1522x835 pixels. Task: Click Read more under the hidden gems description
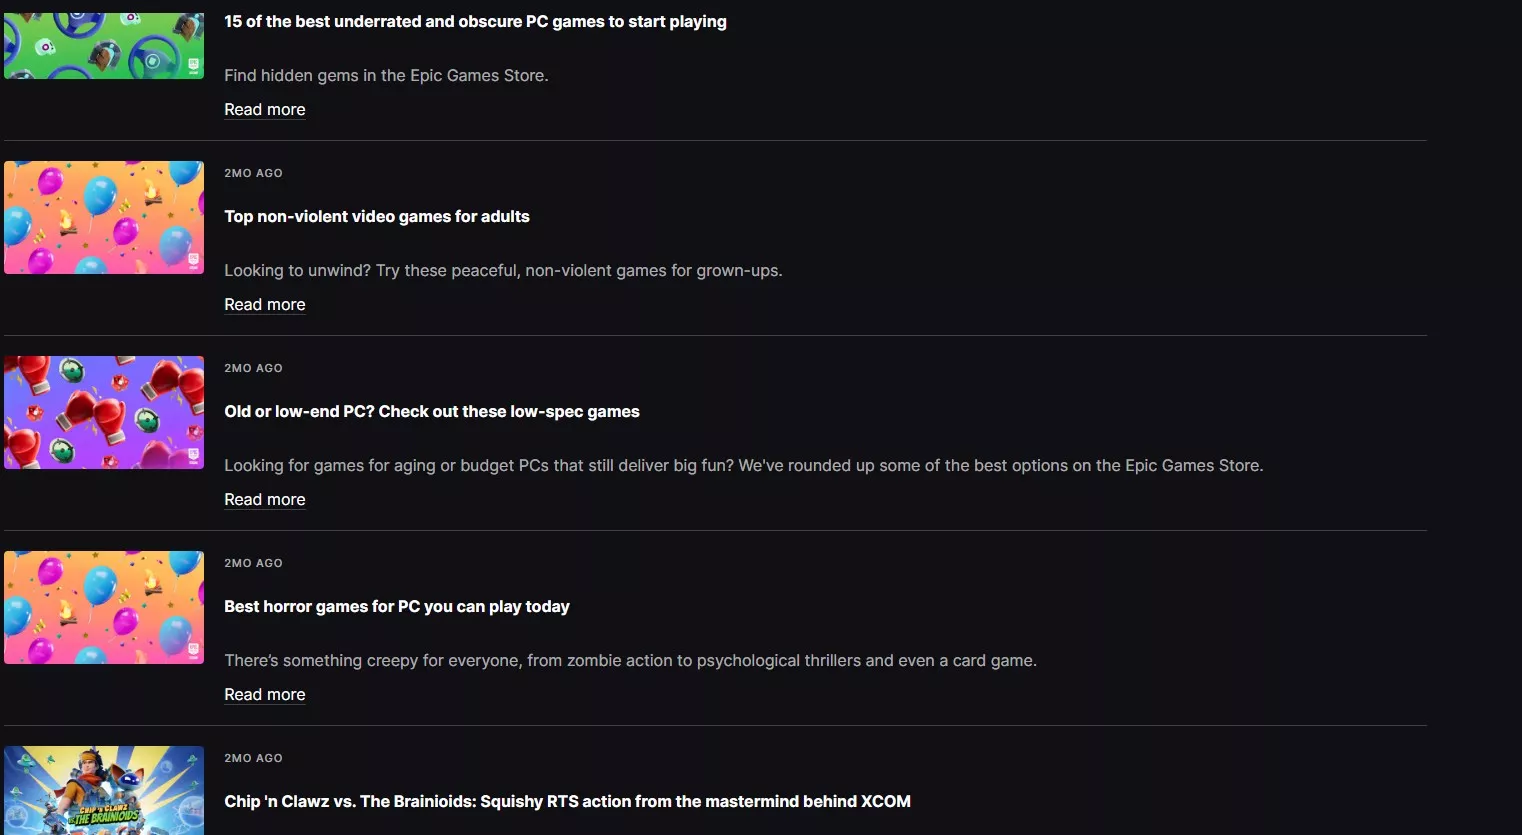[x=265, y=110]
